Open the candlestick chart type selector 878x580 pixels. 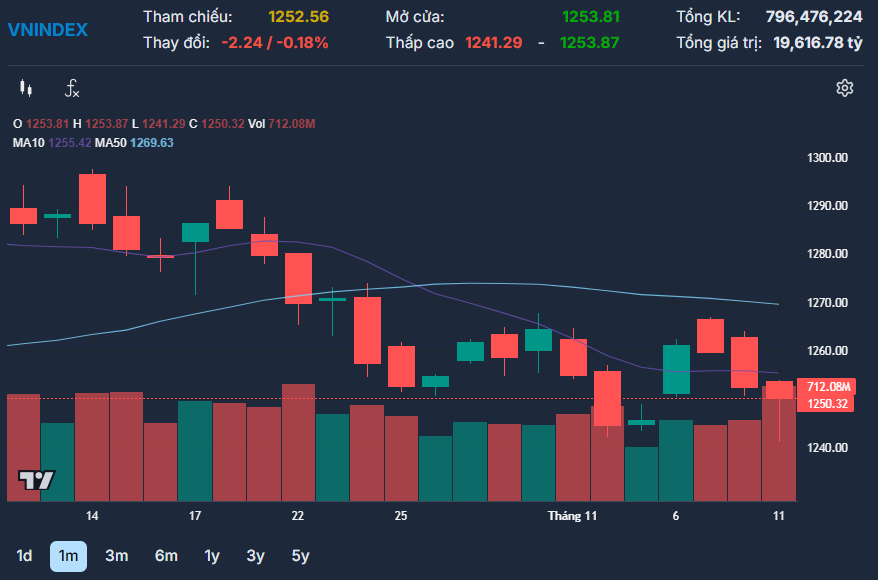[26, 88]
